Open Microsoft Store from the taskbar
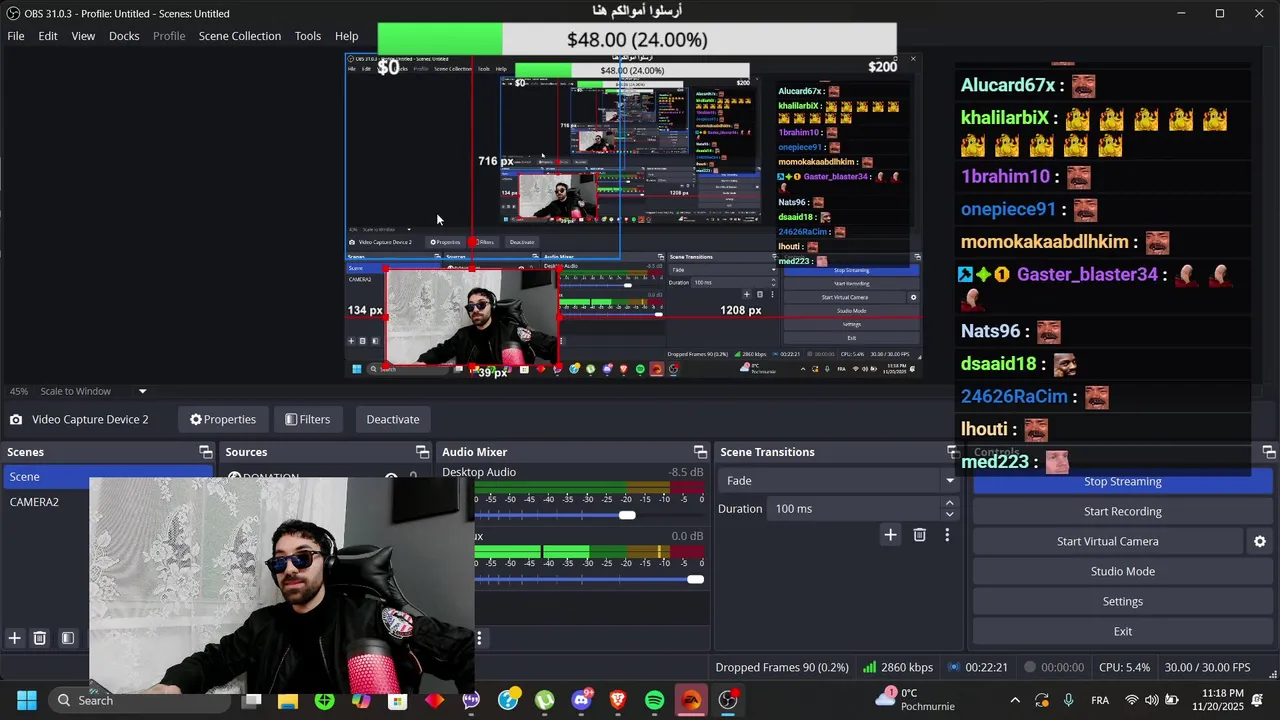 click(x=397, y=701)
